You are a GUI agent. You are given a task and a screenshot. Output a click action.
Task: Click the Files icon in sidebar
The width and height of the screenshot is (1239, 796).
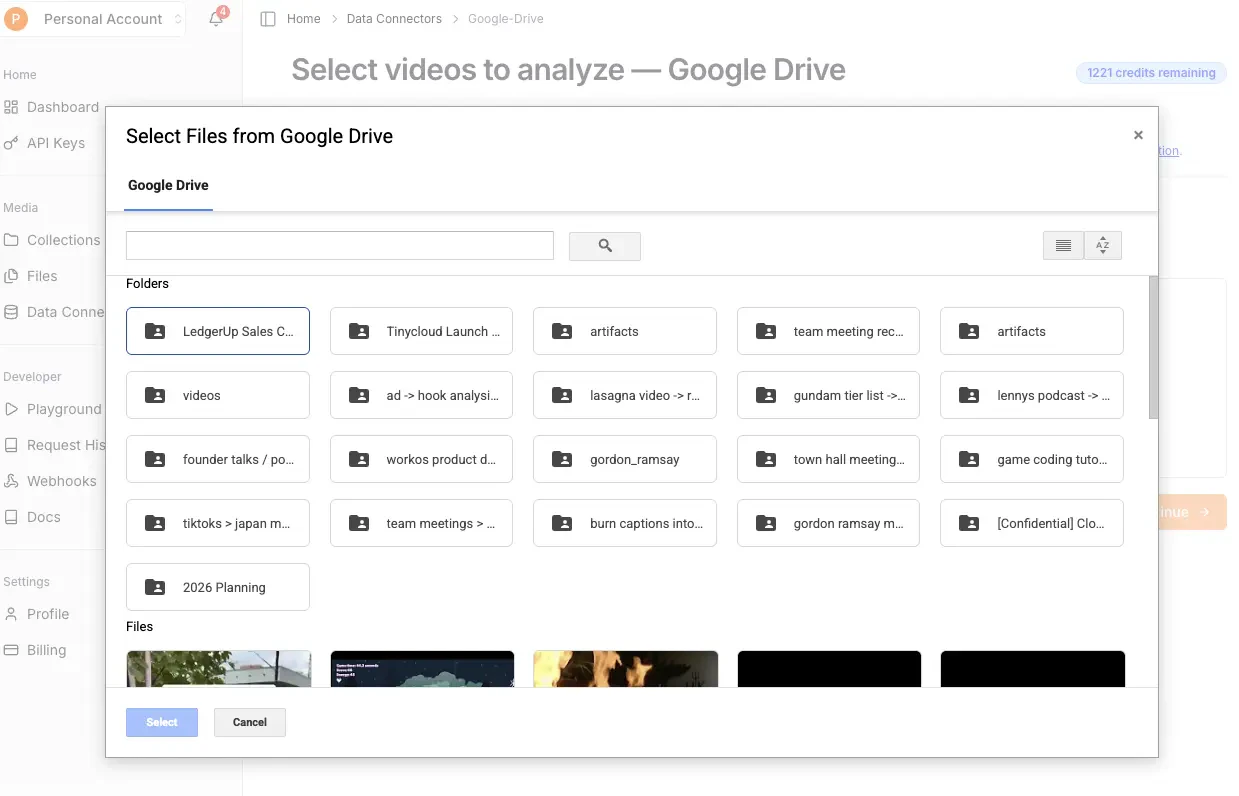pos(12,276)
